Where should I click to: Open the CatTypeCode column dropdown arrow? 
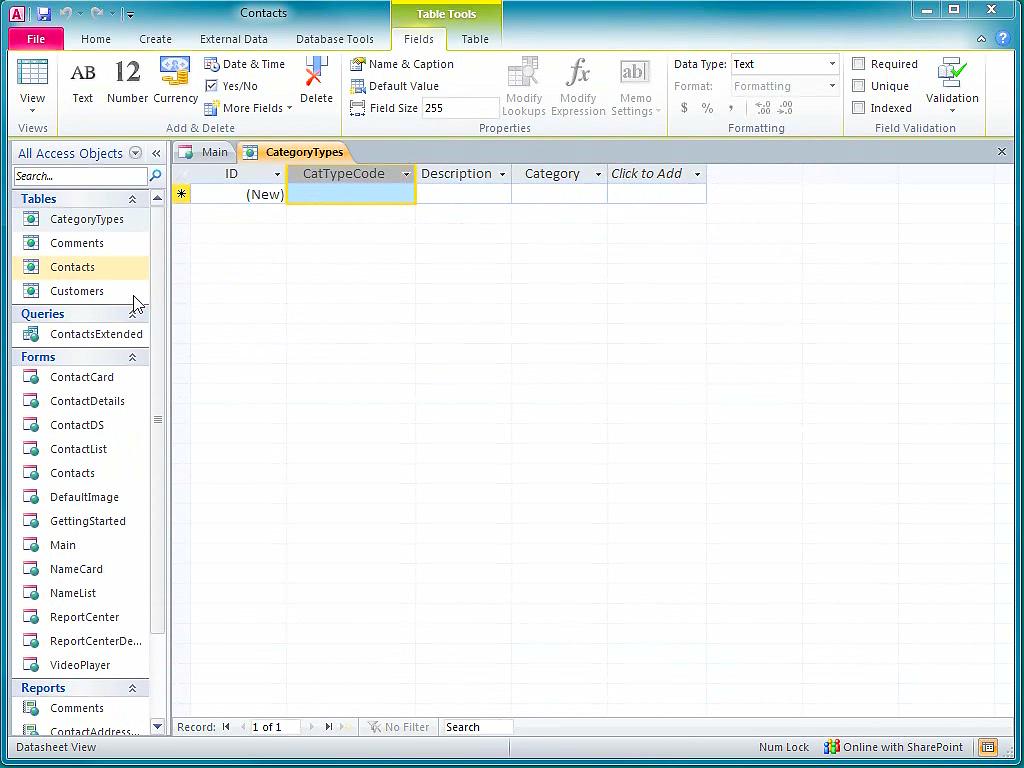[x=406, y=174]
